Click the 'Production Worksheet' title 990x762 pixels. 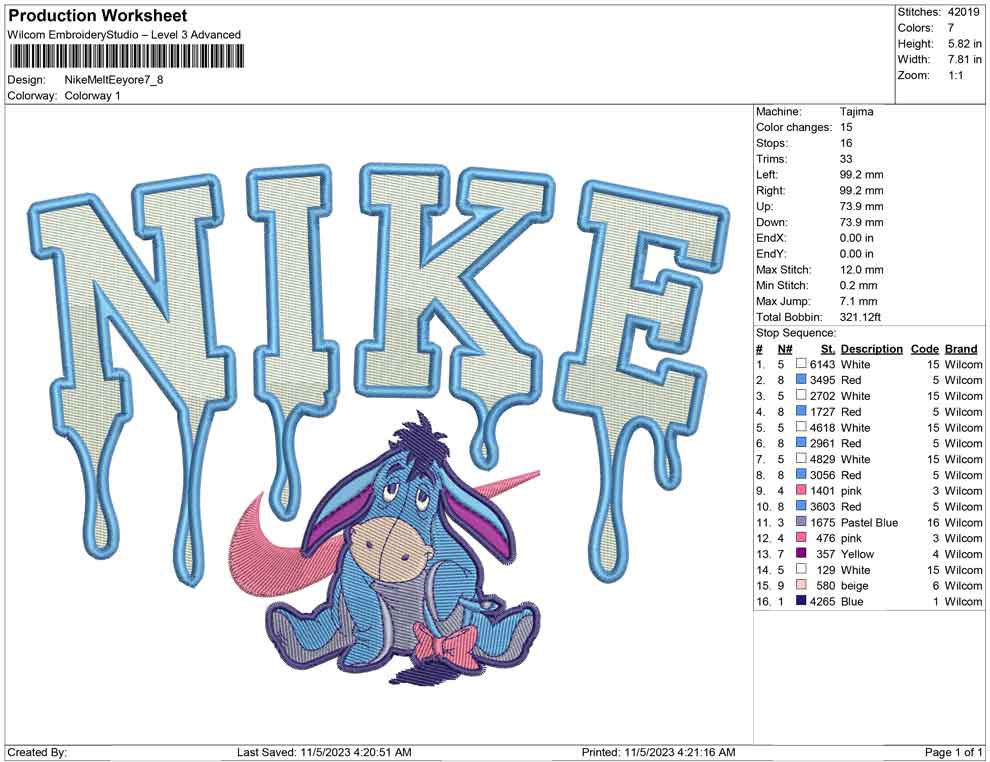tap(98, 16)
